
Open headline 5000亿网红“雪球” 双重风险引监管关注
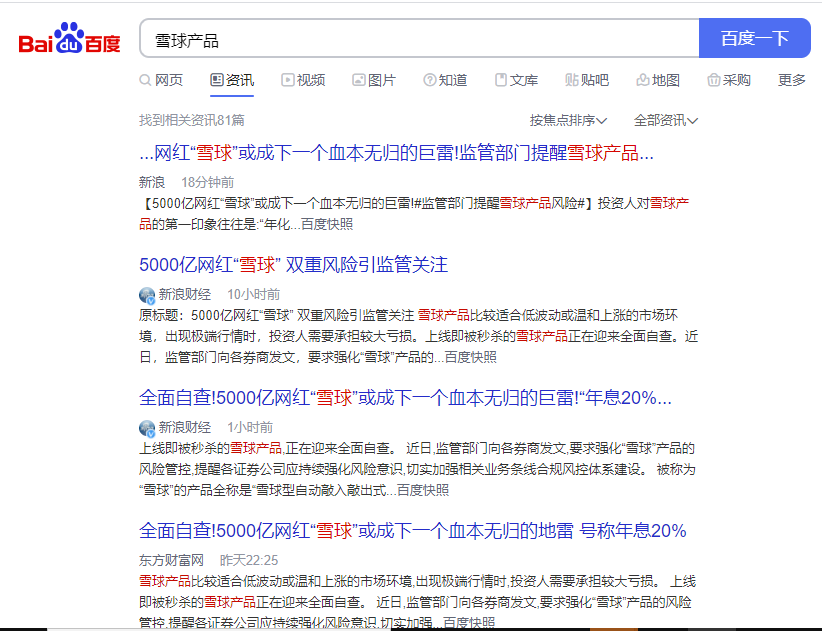click(294, 265)
